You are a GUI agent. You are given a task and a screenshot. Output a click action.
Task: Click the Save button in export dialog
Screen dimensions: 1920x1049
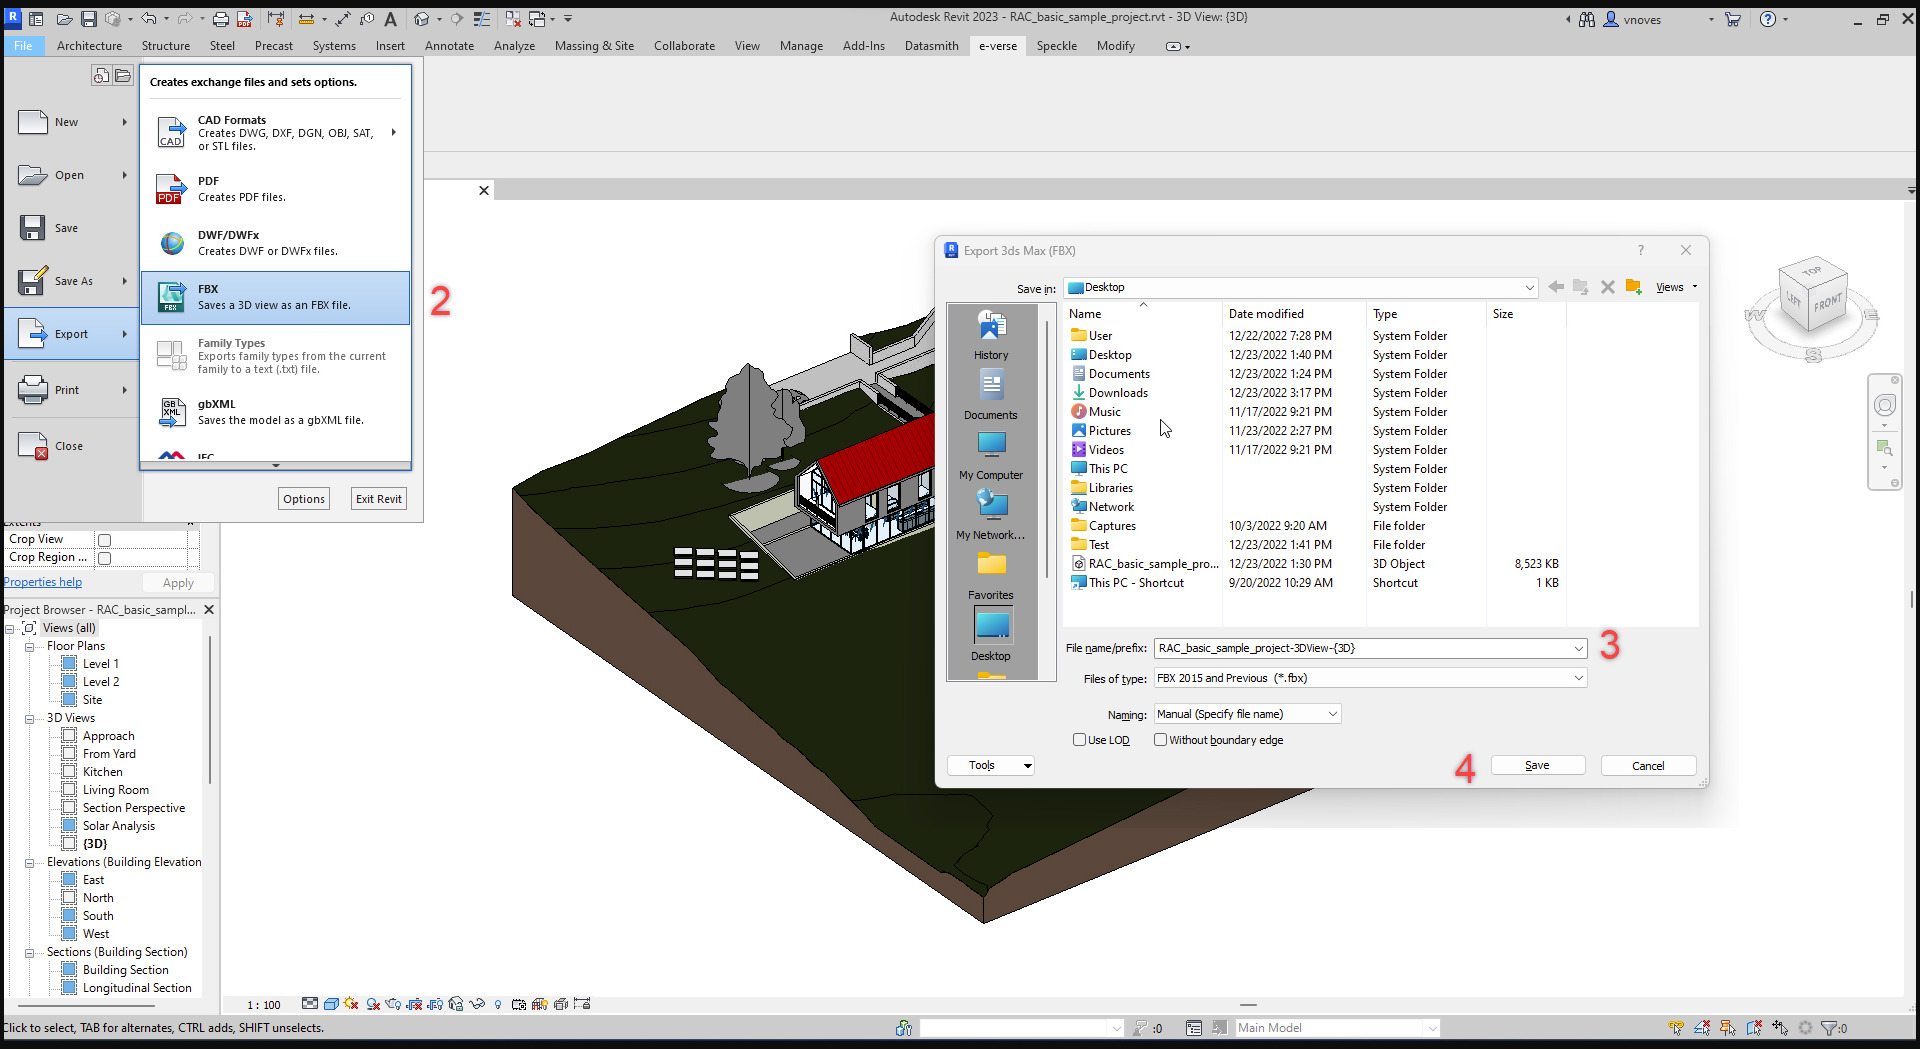tap(1537, 764)
